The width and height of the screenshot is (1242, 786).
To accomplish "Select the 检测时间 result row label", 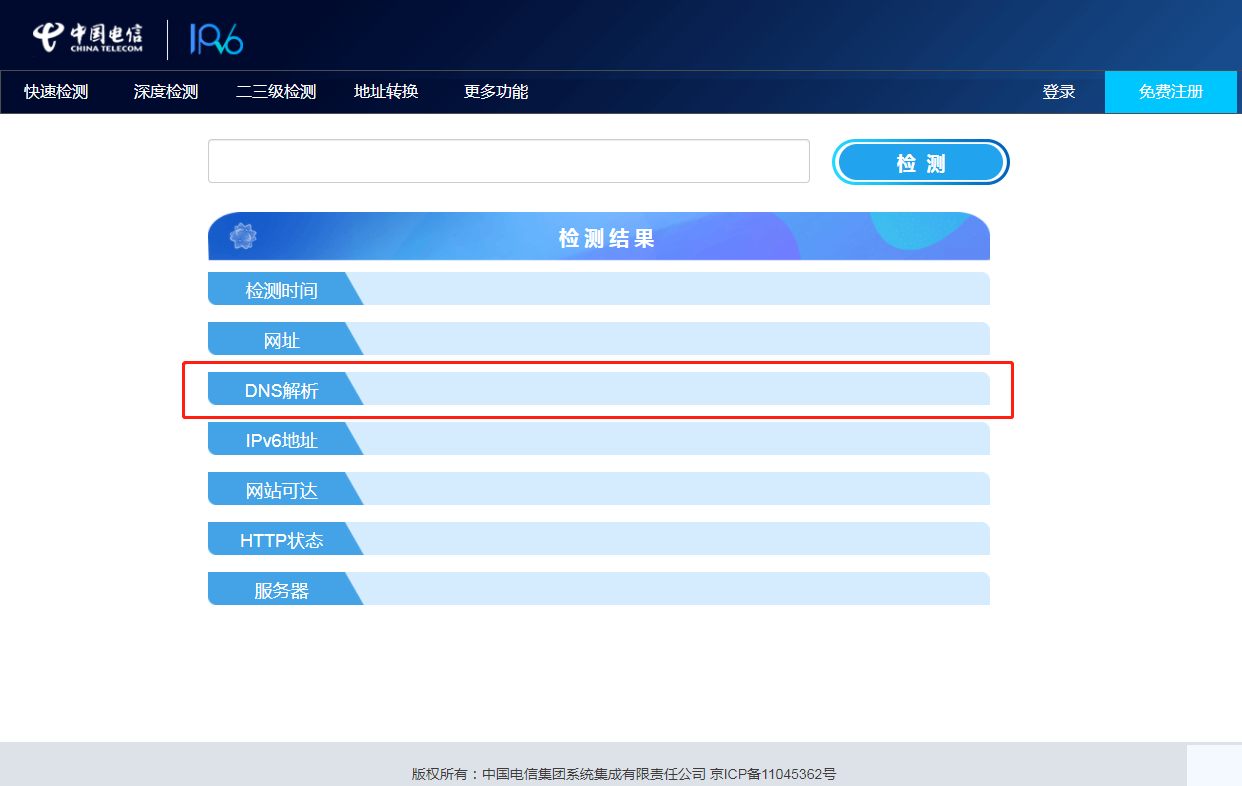I will 281,290.
